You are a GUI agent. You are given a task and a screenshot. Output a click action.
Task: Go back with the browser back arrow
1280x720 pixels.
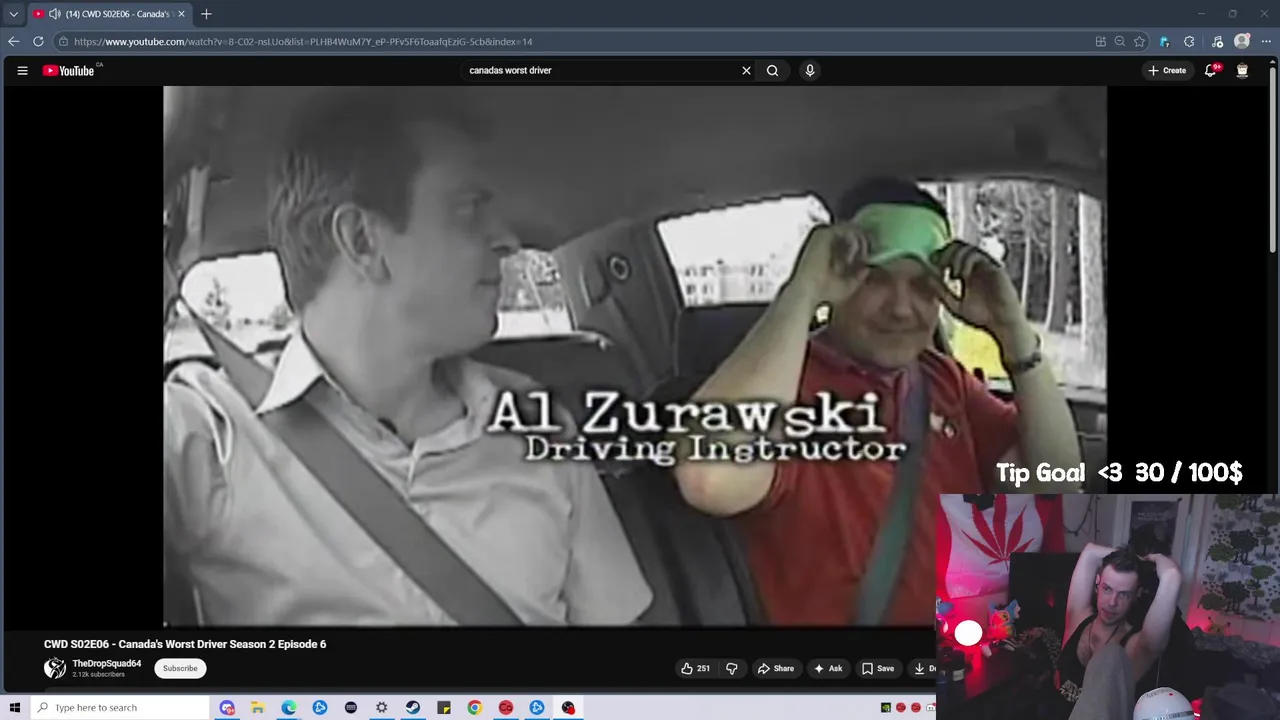pyautogui.click(x=13, y=41)
